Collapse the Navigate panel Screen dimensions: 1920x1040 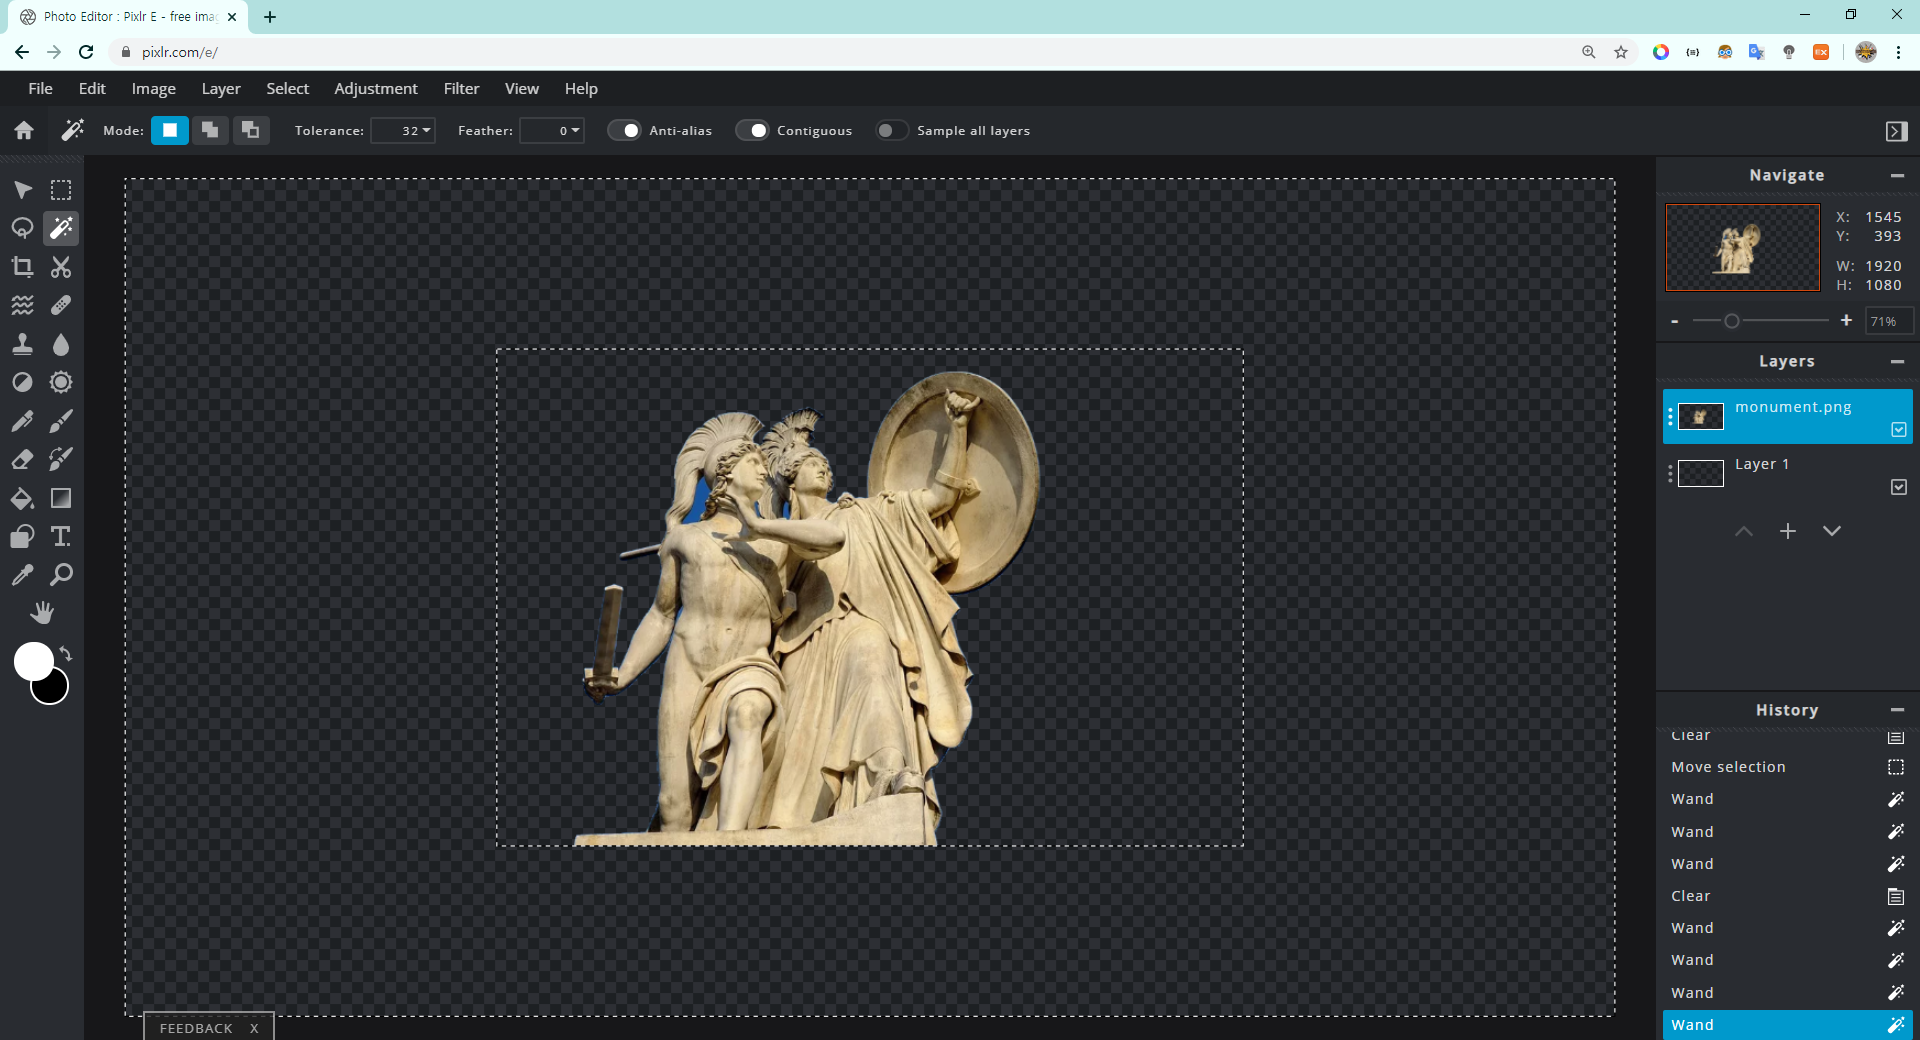[x=1897, y=176]
